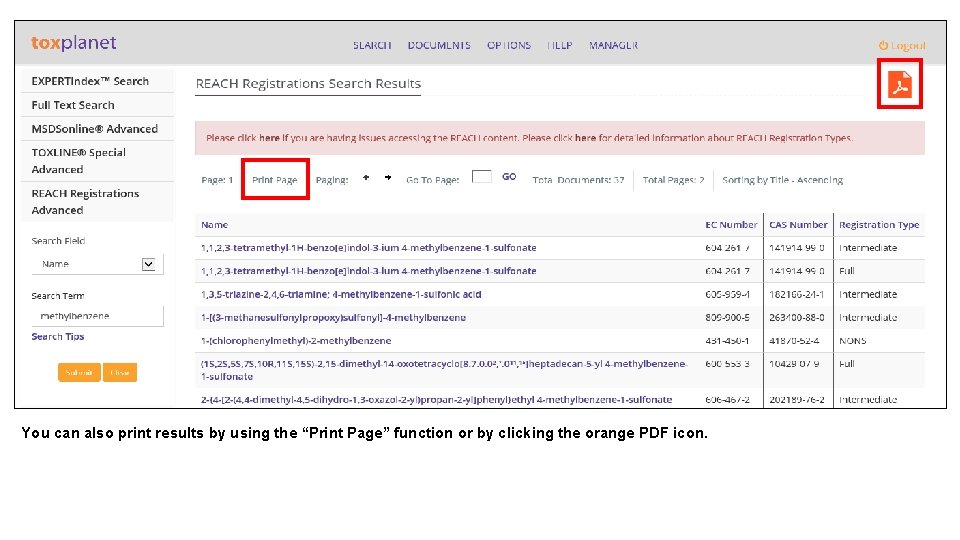This screenshot has height=540, width=960.
Task: Click EC number 431-450-1
Action: 727,340
